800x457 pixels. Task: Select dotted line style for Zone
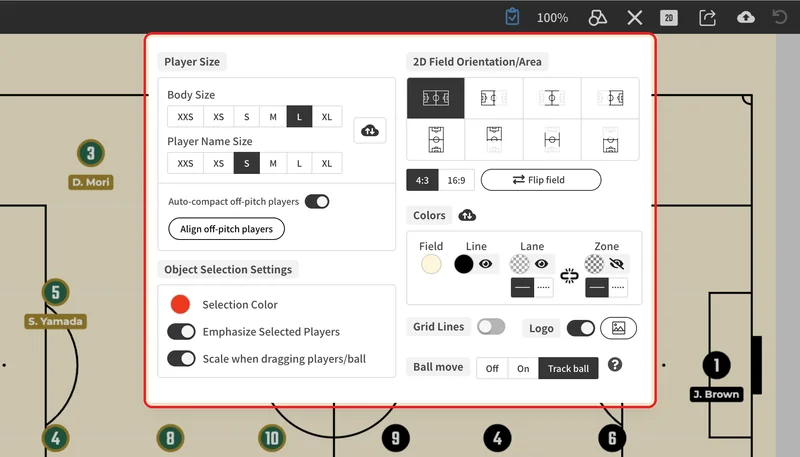(618, 288)
